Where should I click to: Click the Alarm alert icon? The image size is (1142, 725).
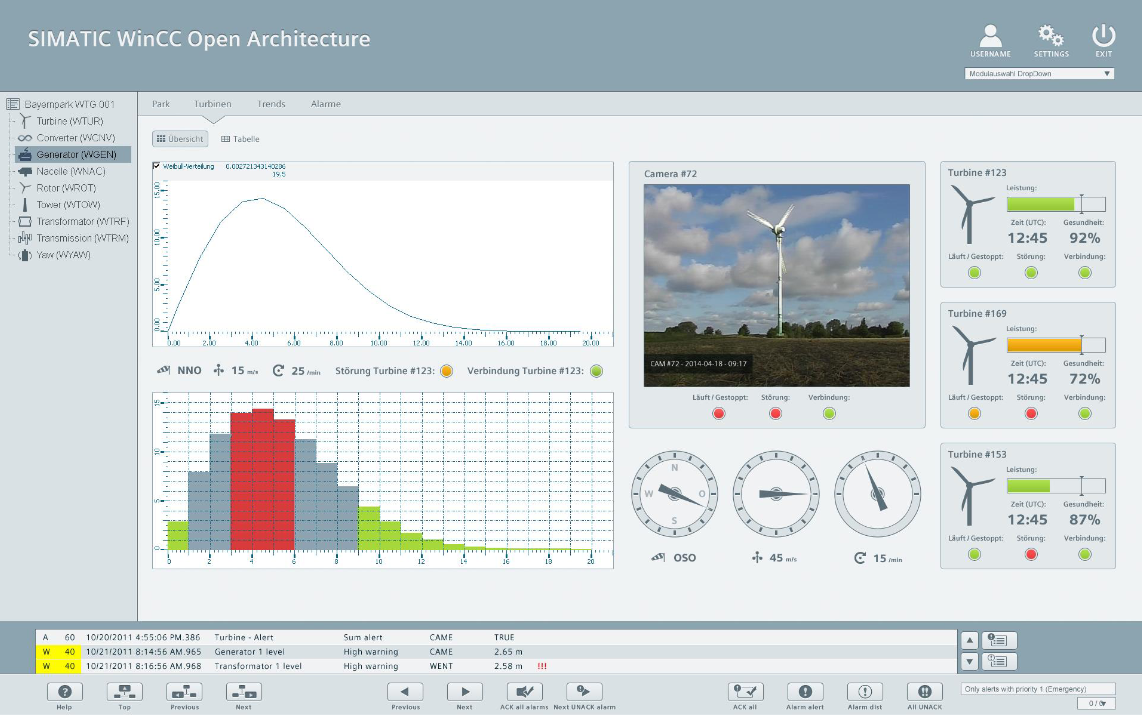[x=805, y=692]
